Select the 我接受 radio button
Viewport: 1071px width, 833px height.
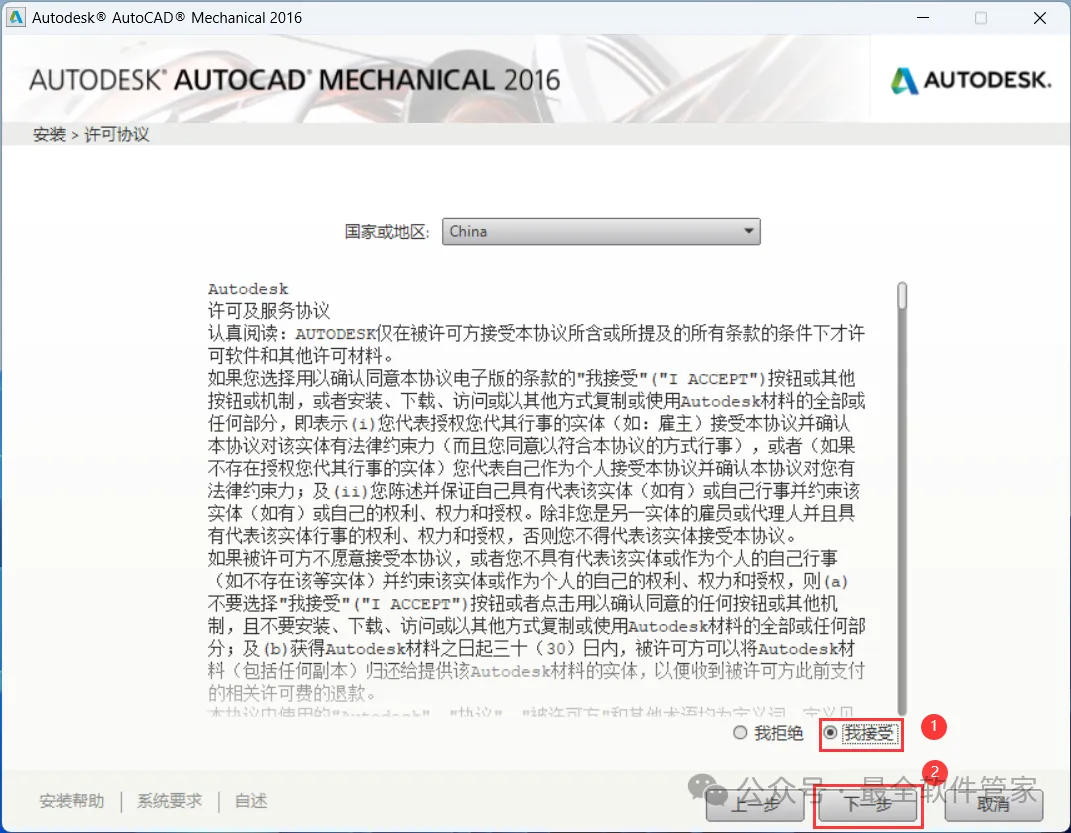pyautogui.click(x=830, y=733)
